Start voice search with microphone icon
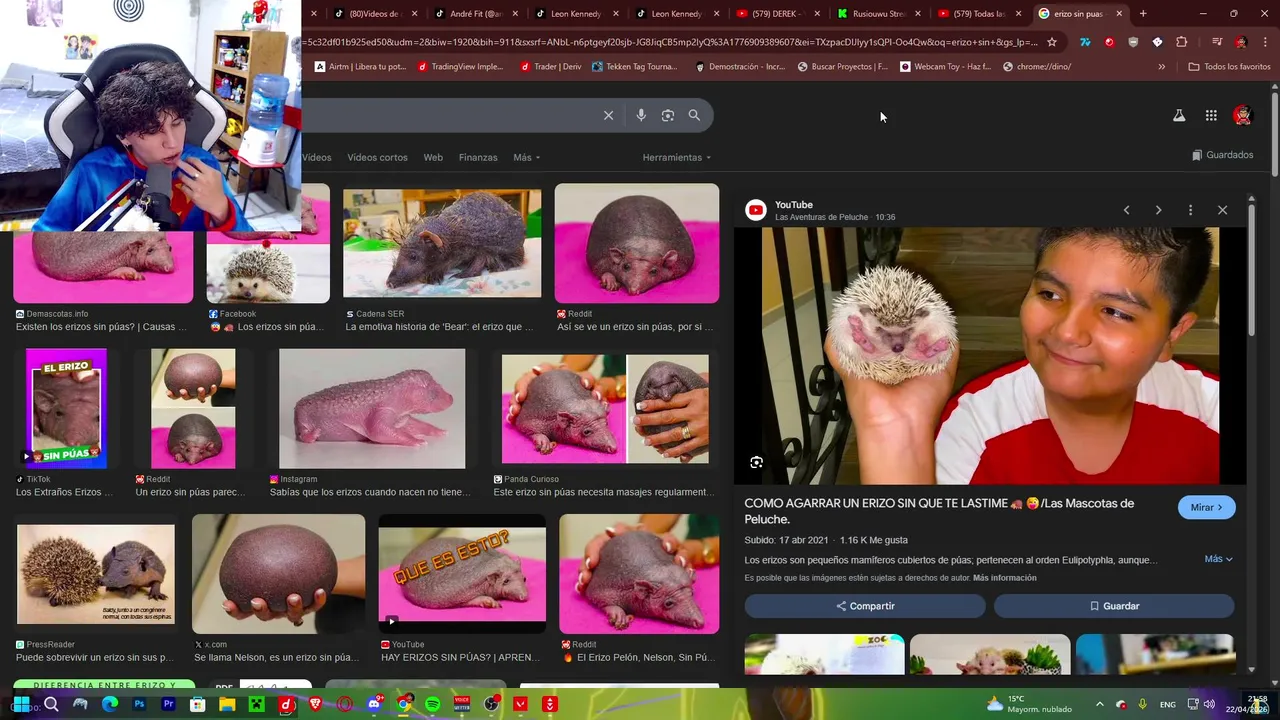 point(641,115)
